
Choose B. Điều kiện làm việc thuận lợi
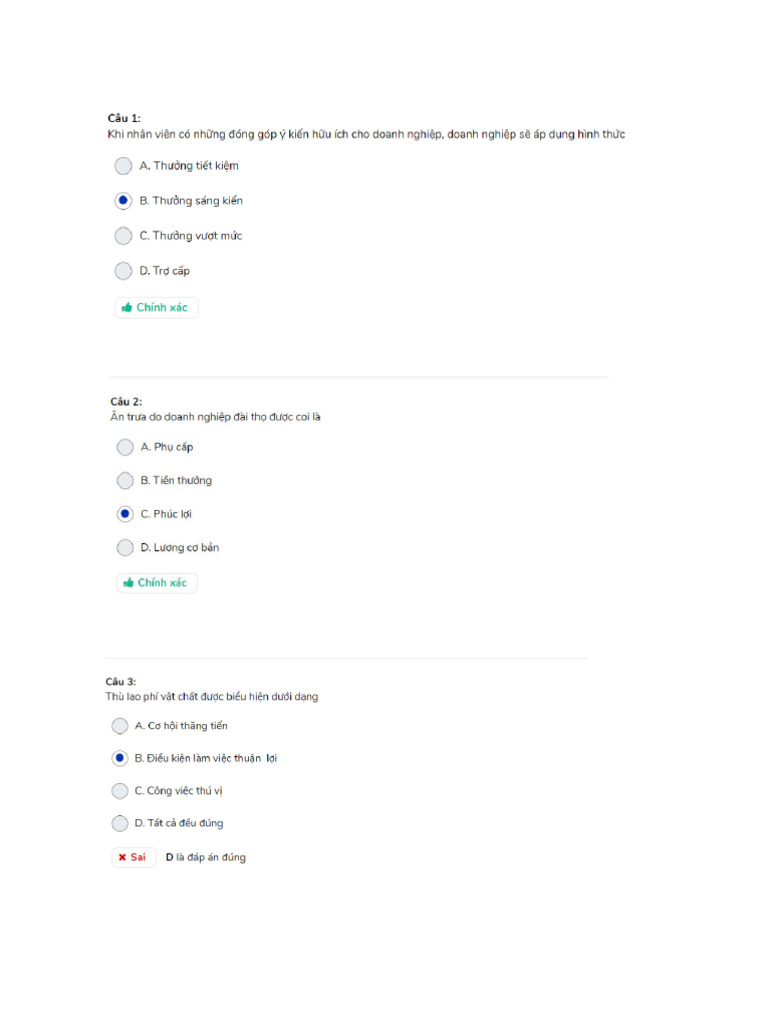[120, 758]
